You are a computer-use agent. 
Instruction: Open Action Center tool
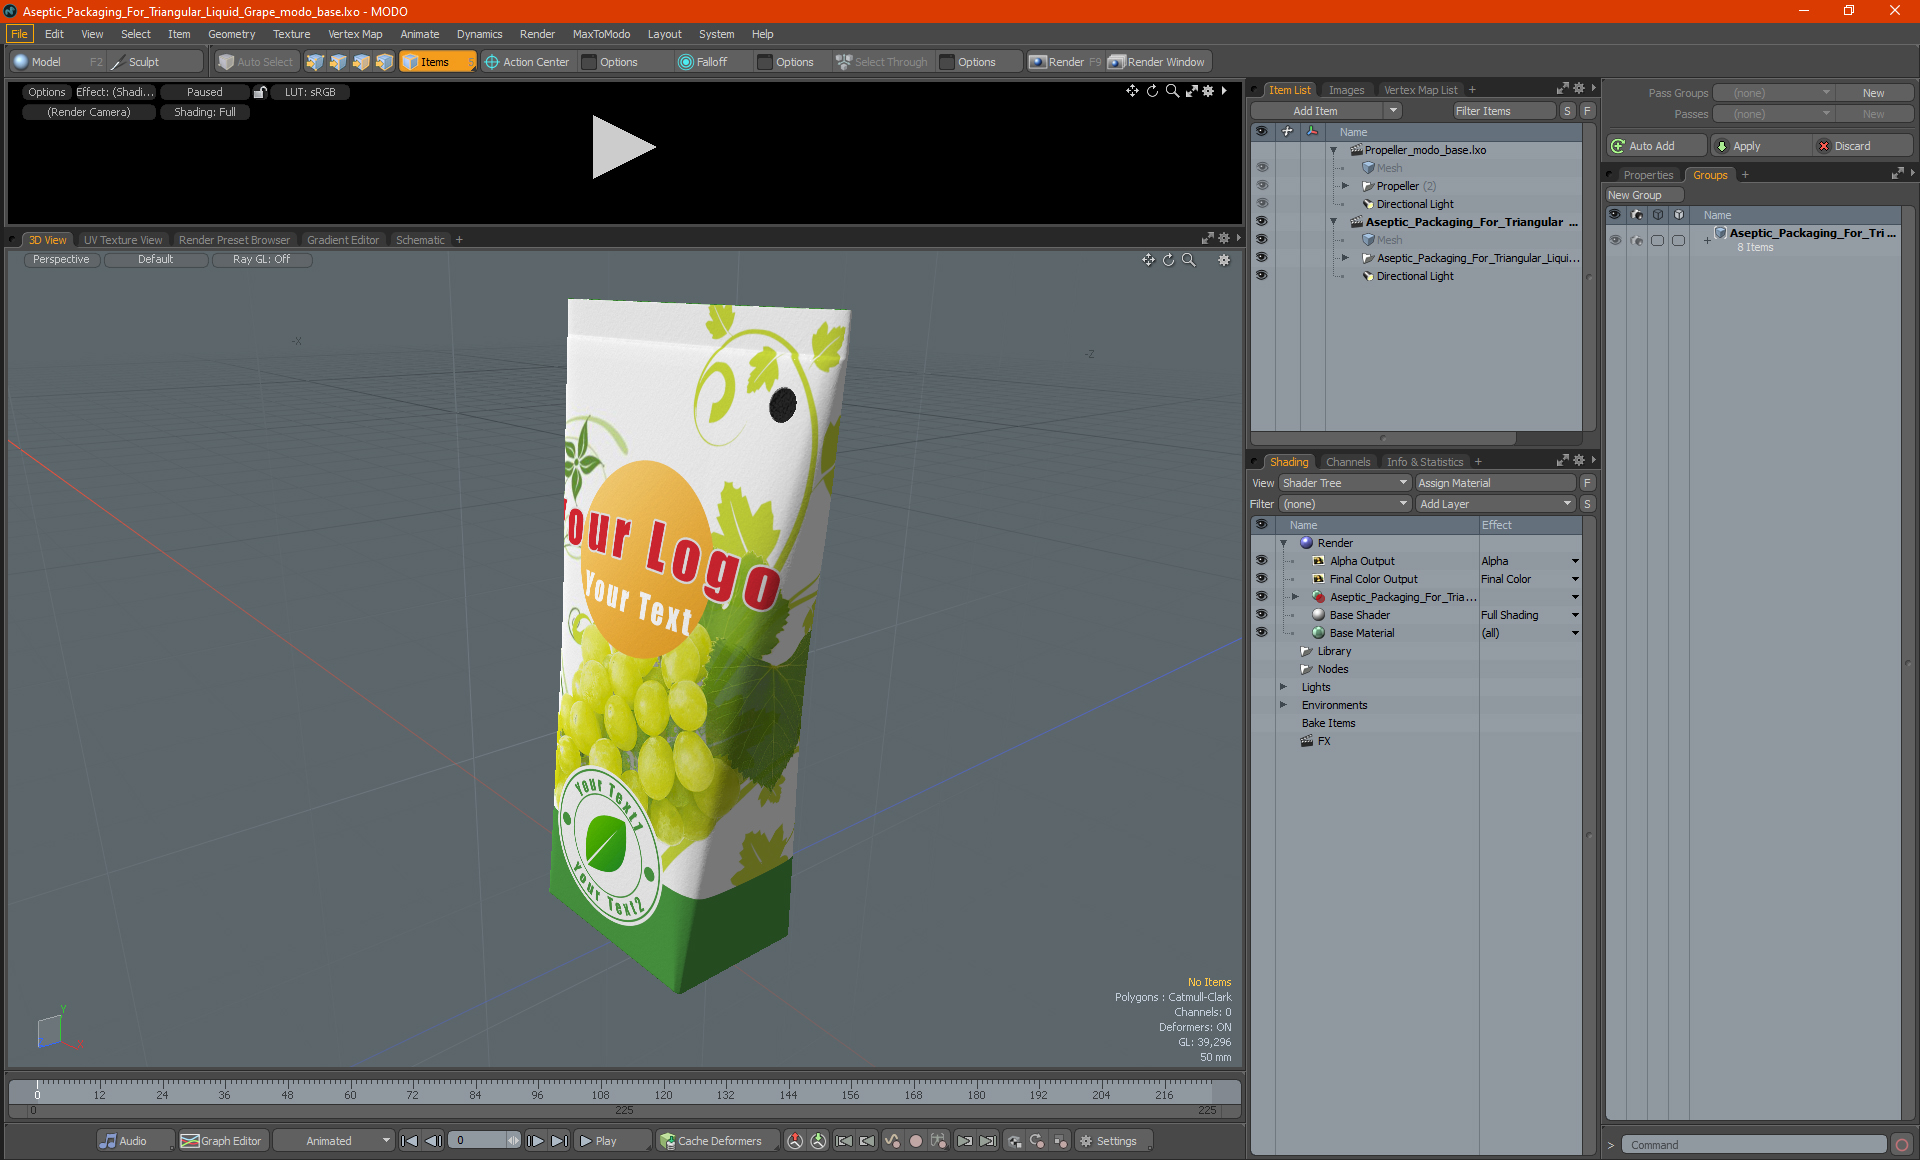[x=527, y=62]
